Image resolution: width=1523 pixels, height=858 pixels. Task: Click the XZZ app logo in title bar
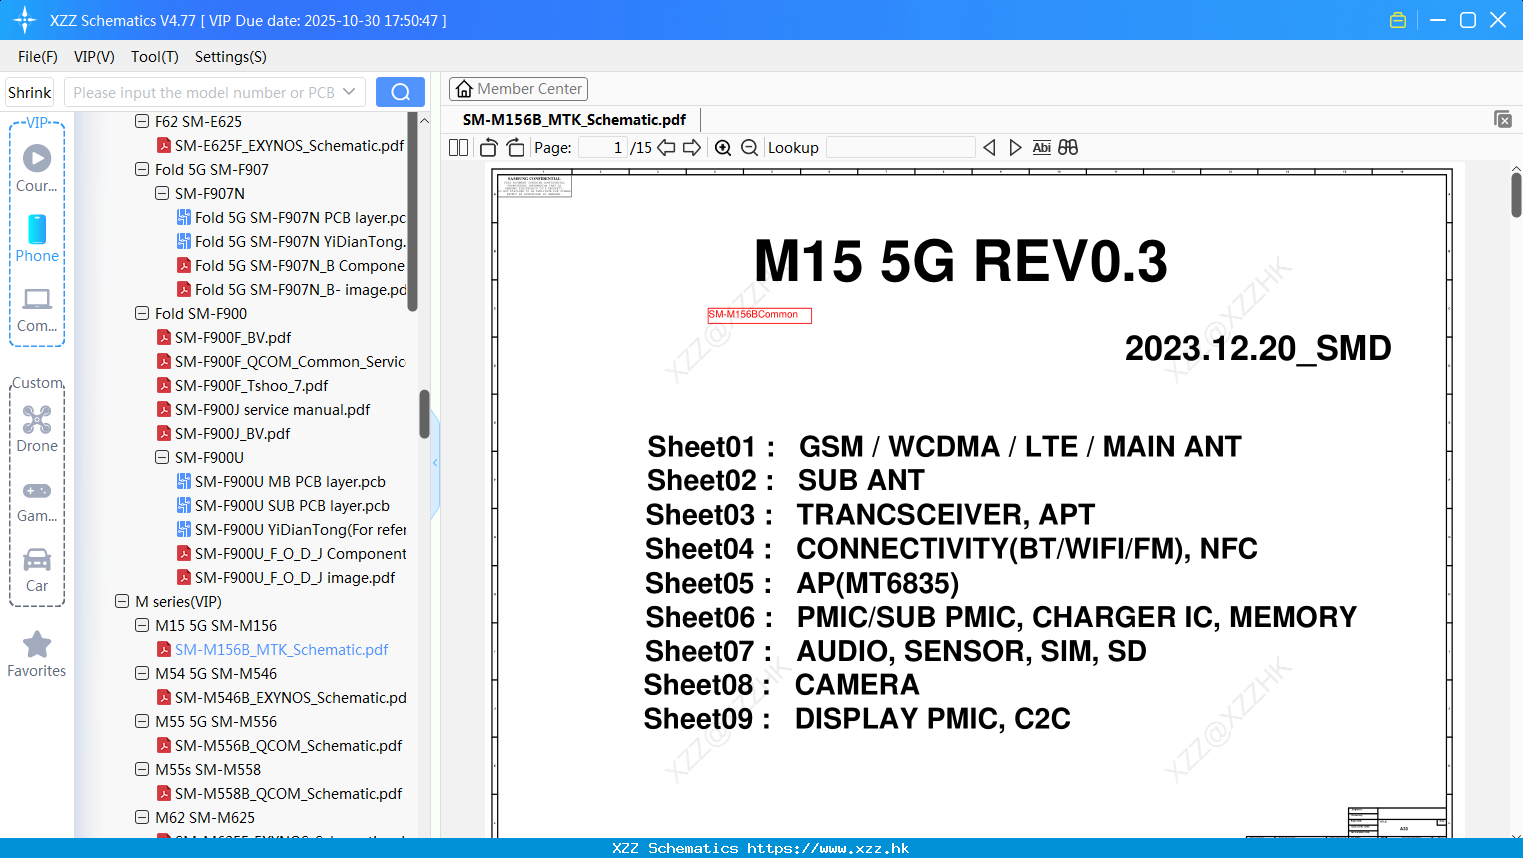[25, 20]
